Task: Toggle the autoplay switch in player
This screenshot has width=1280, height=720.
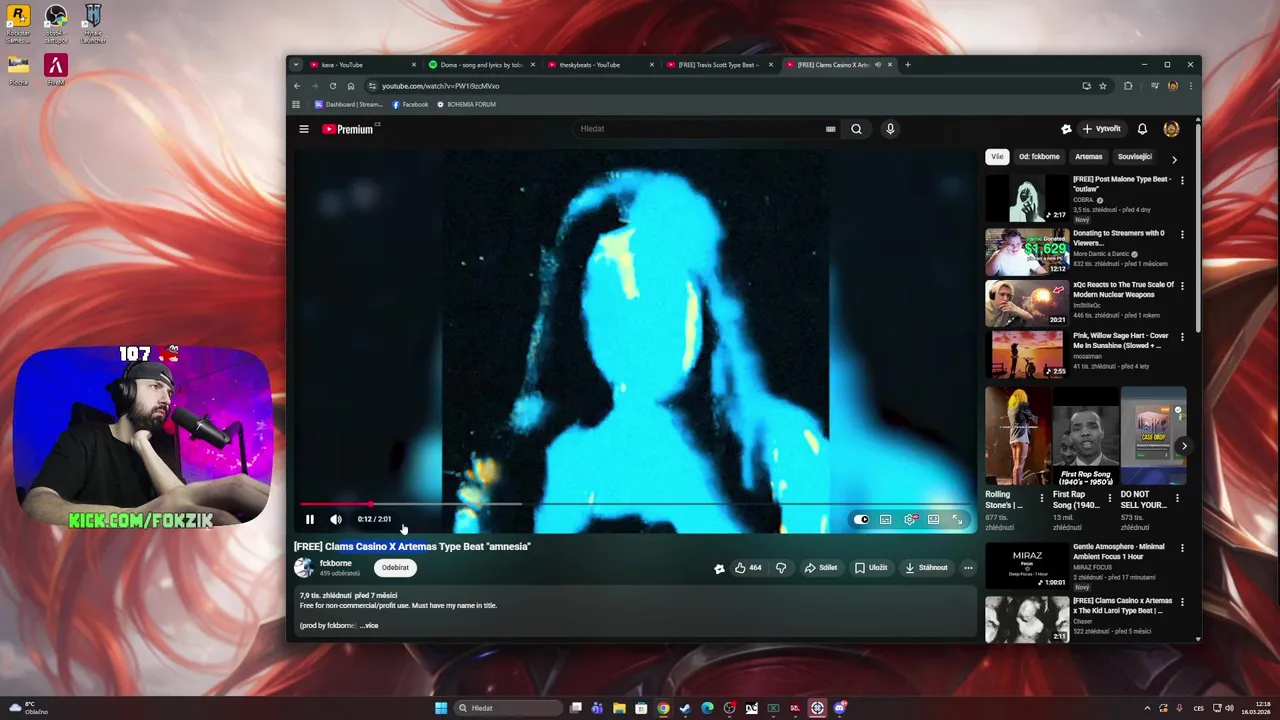Action: [861, 519]
